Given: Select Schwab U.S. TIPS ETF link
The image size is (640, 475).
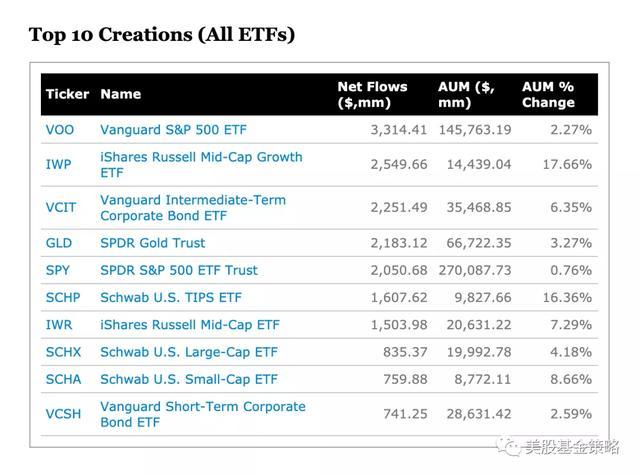Looking at the screenshot, I should 170,297.
